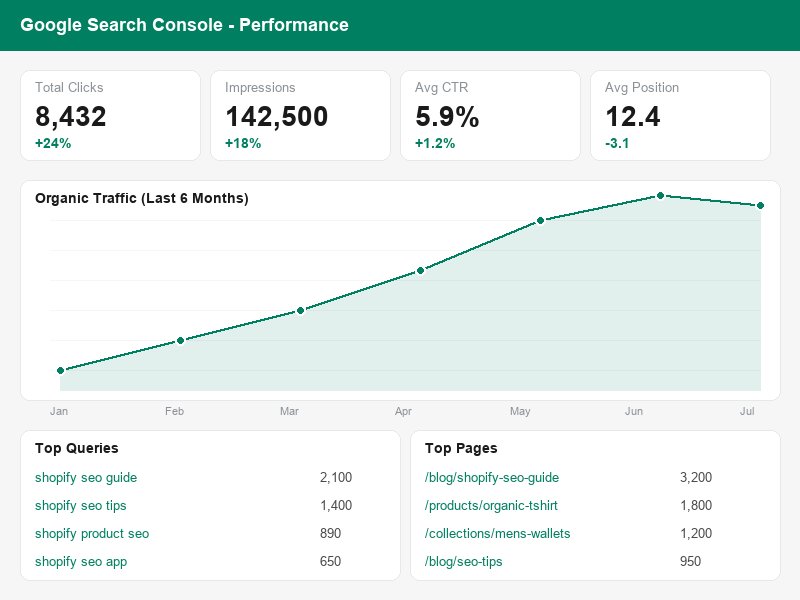Click the 2,100 clicks value in Top Queries
The width and height of the screenshot is (800, 600).
coord(336,478)
